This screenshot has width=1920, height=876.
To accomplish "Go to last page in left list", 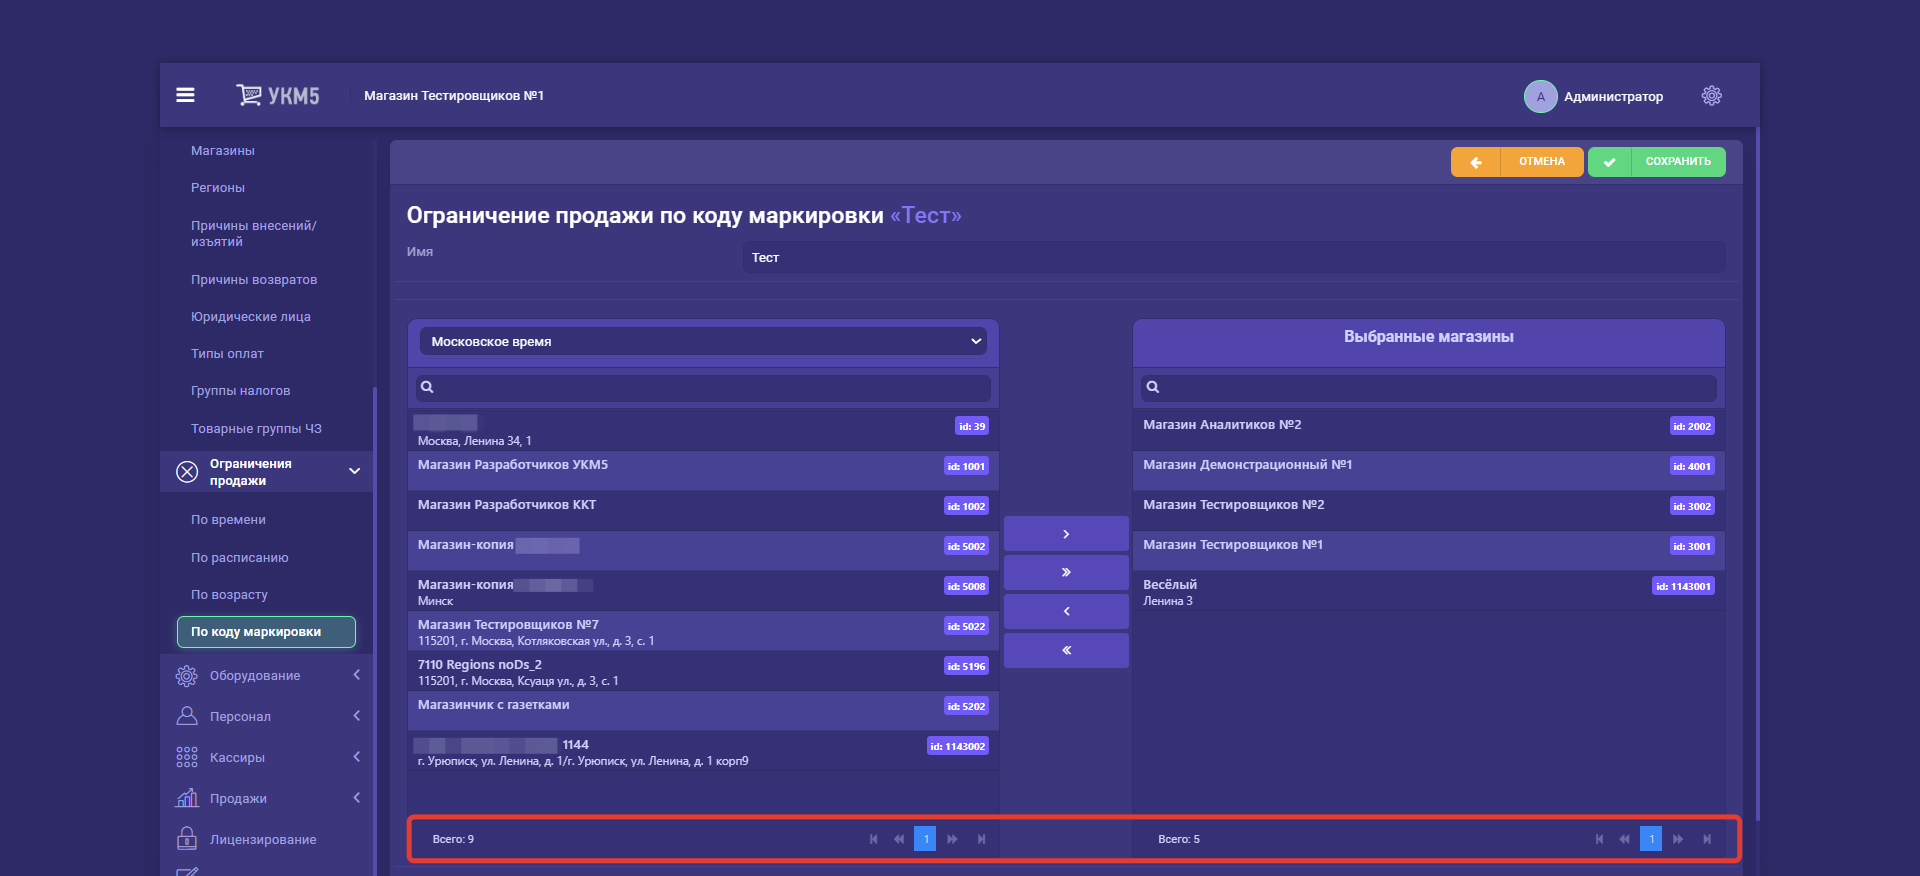I will tap(981, 839).
